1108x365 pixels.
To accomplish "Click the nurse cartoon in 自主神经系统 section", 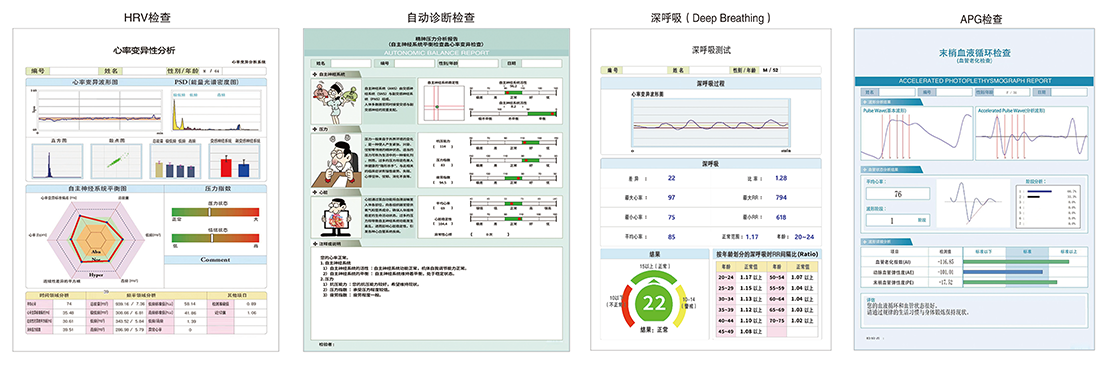I will (x=335, y=100).
